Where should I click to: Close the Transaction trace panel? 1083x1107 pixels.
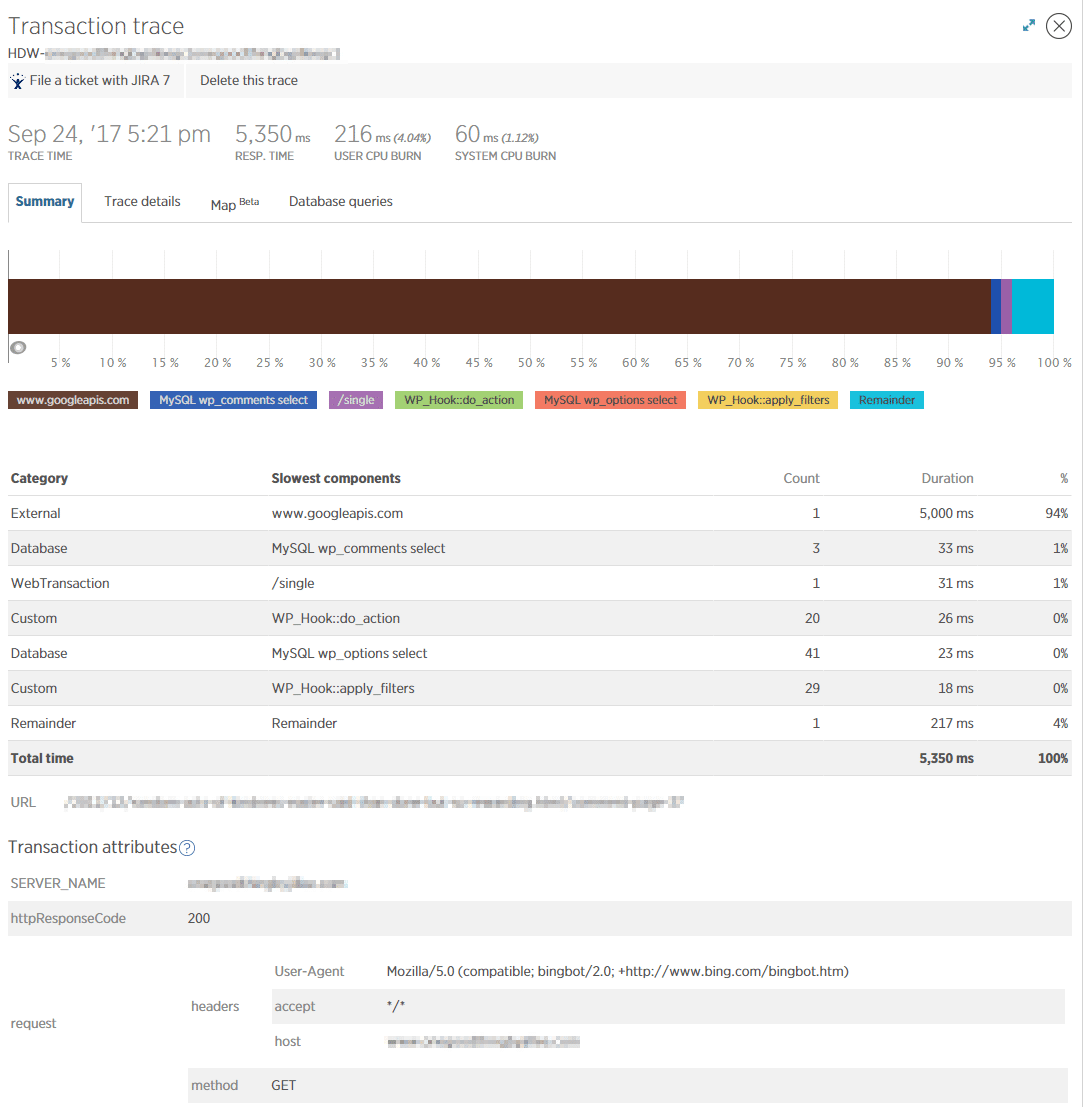[x=1059, y=25]
